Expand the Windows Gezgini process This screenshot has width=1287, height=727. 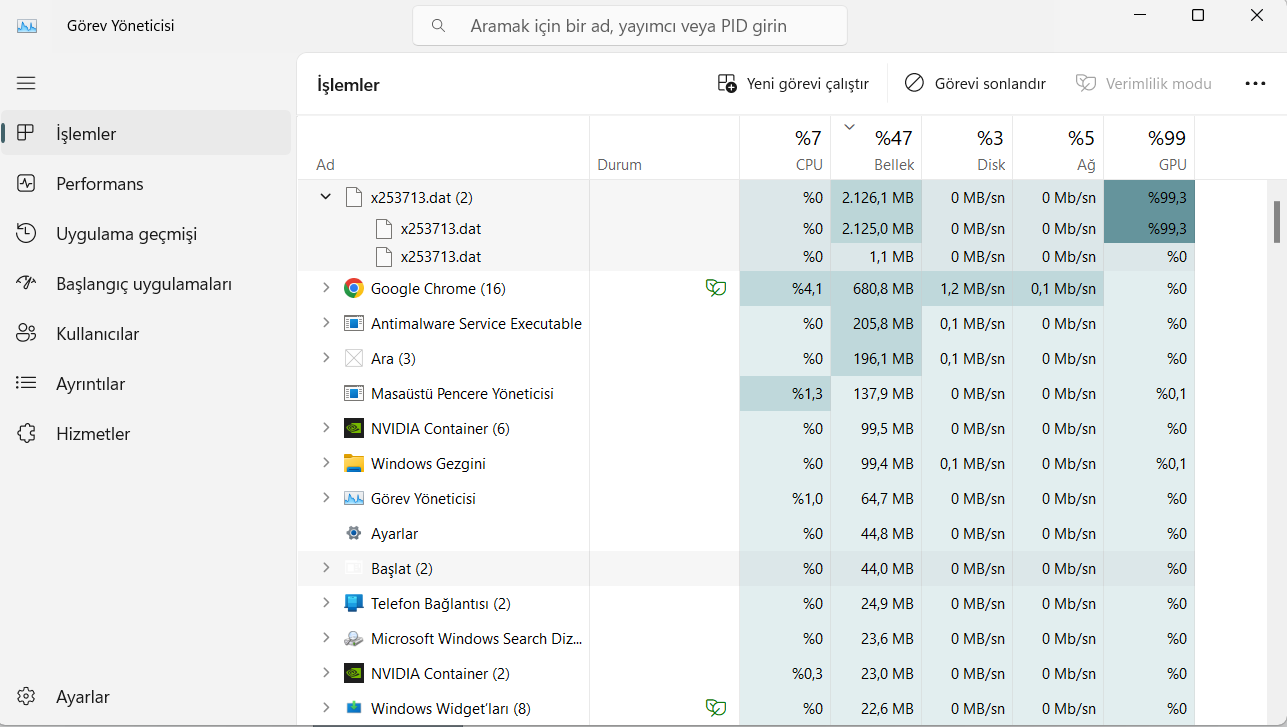(x=325, y=463)
